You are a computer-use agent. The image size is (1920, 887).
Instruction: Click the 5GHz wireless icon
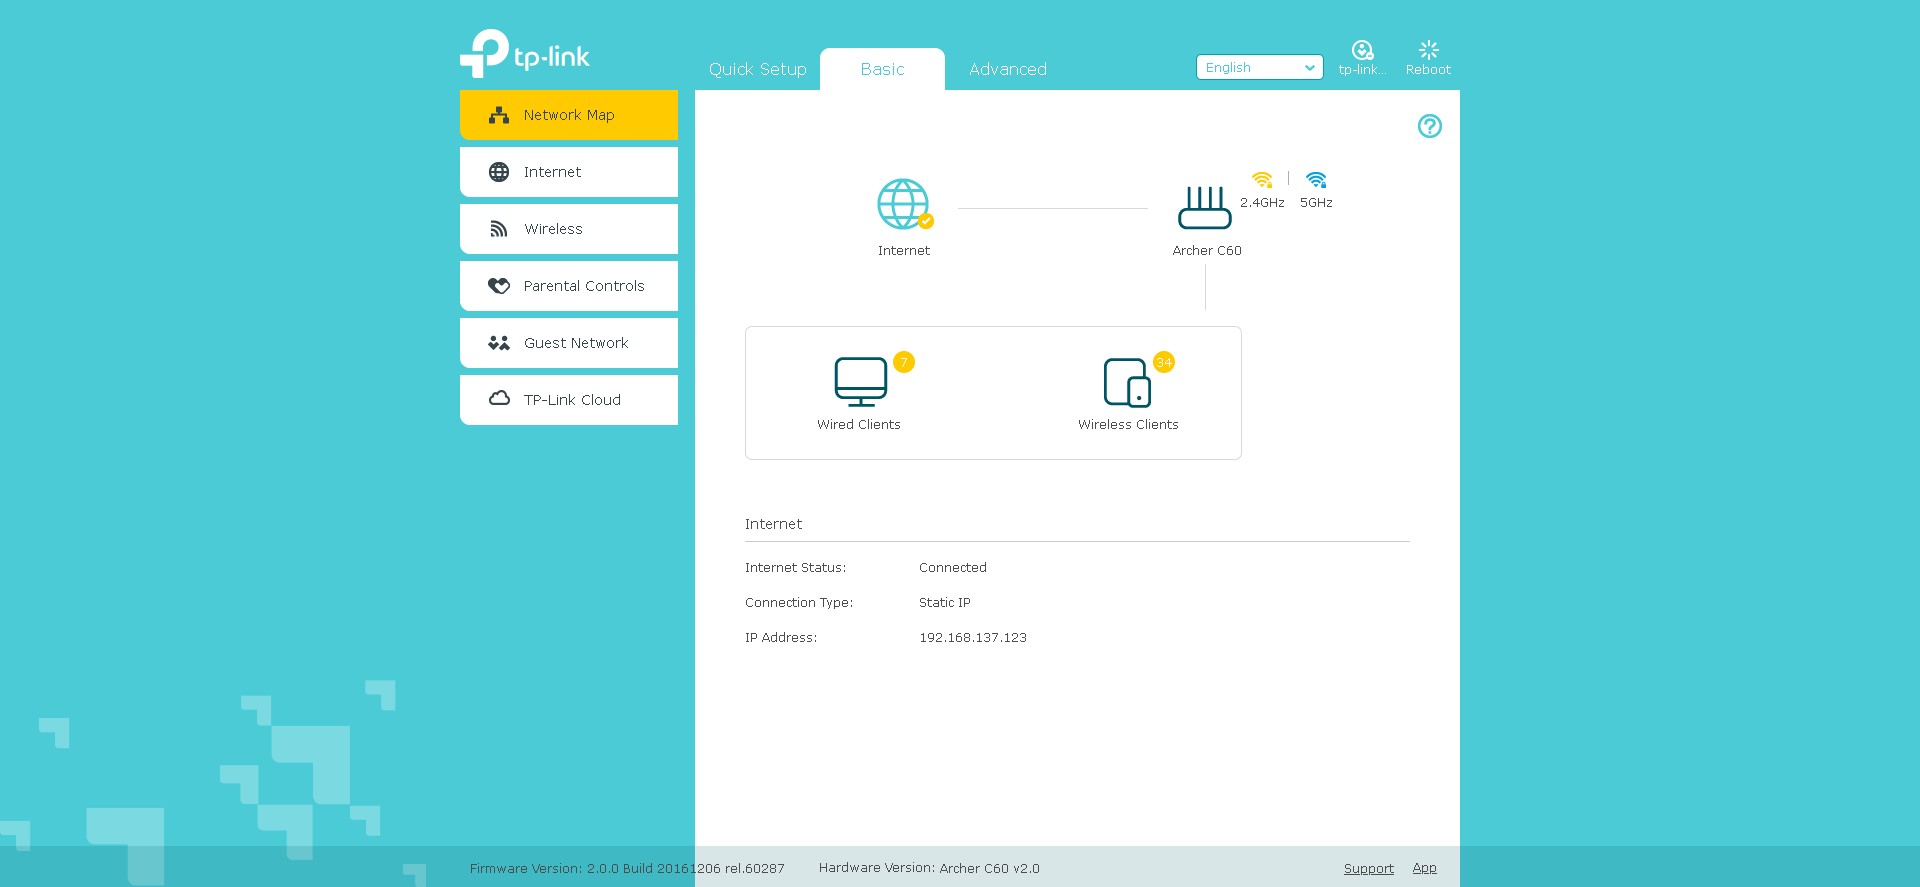[1316, 179]
